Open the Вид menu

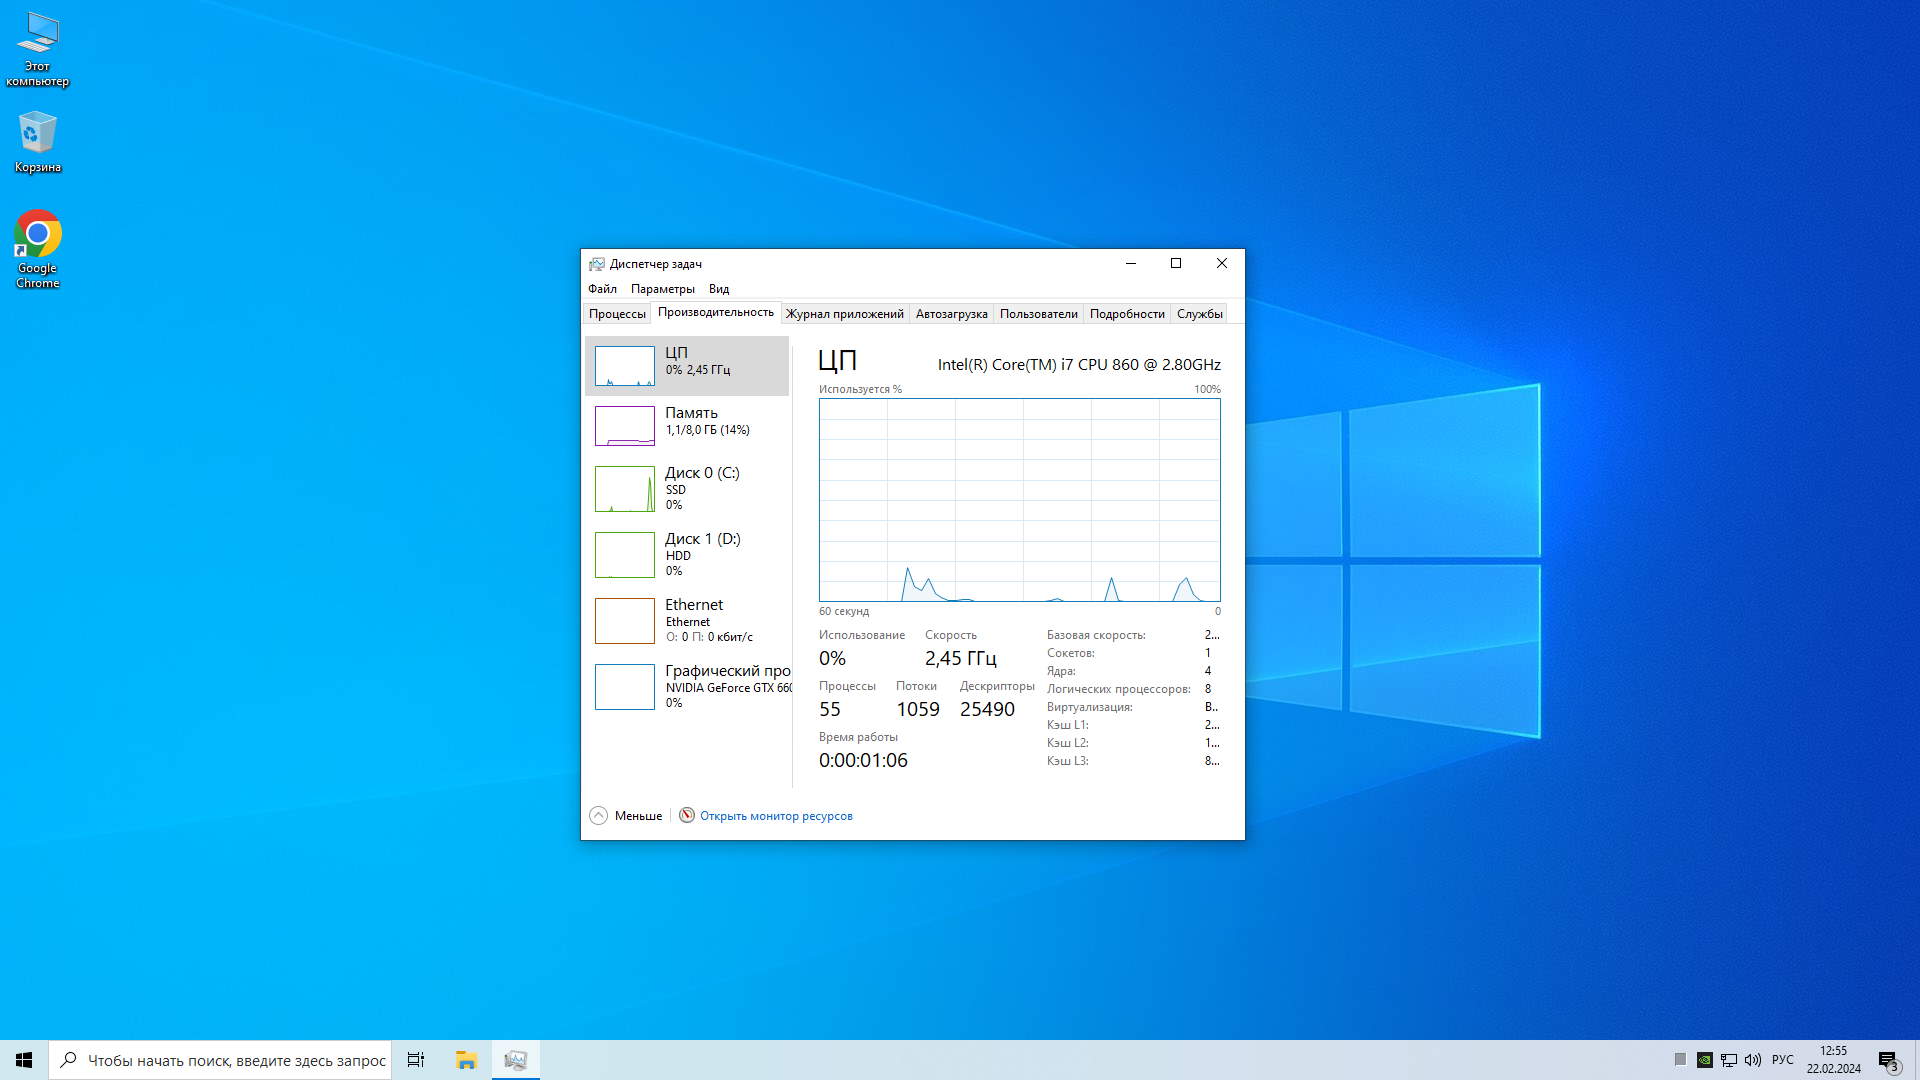click(x=719, y=289)
